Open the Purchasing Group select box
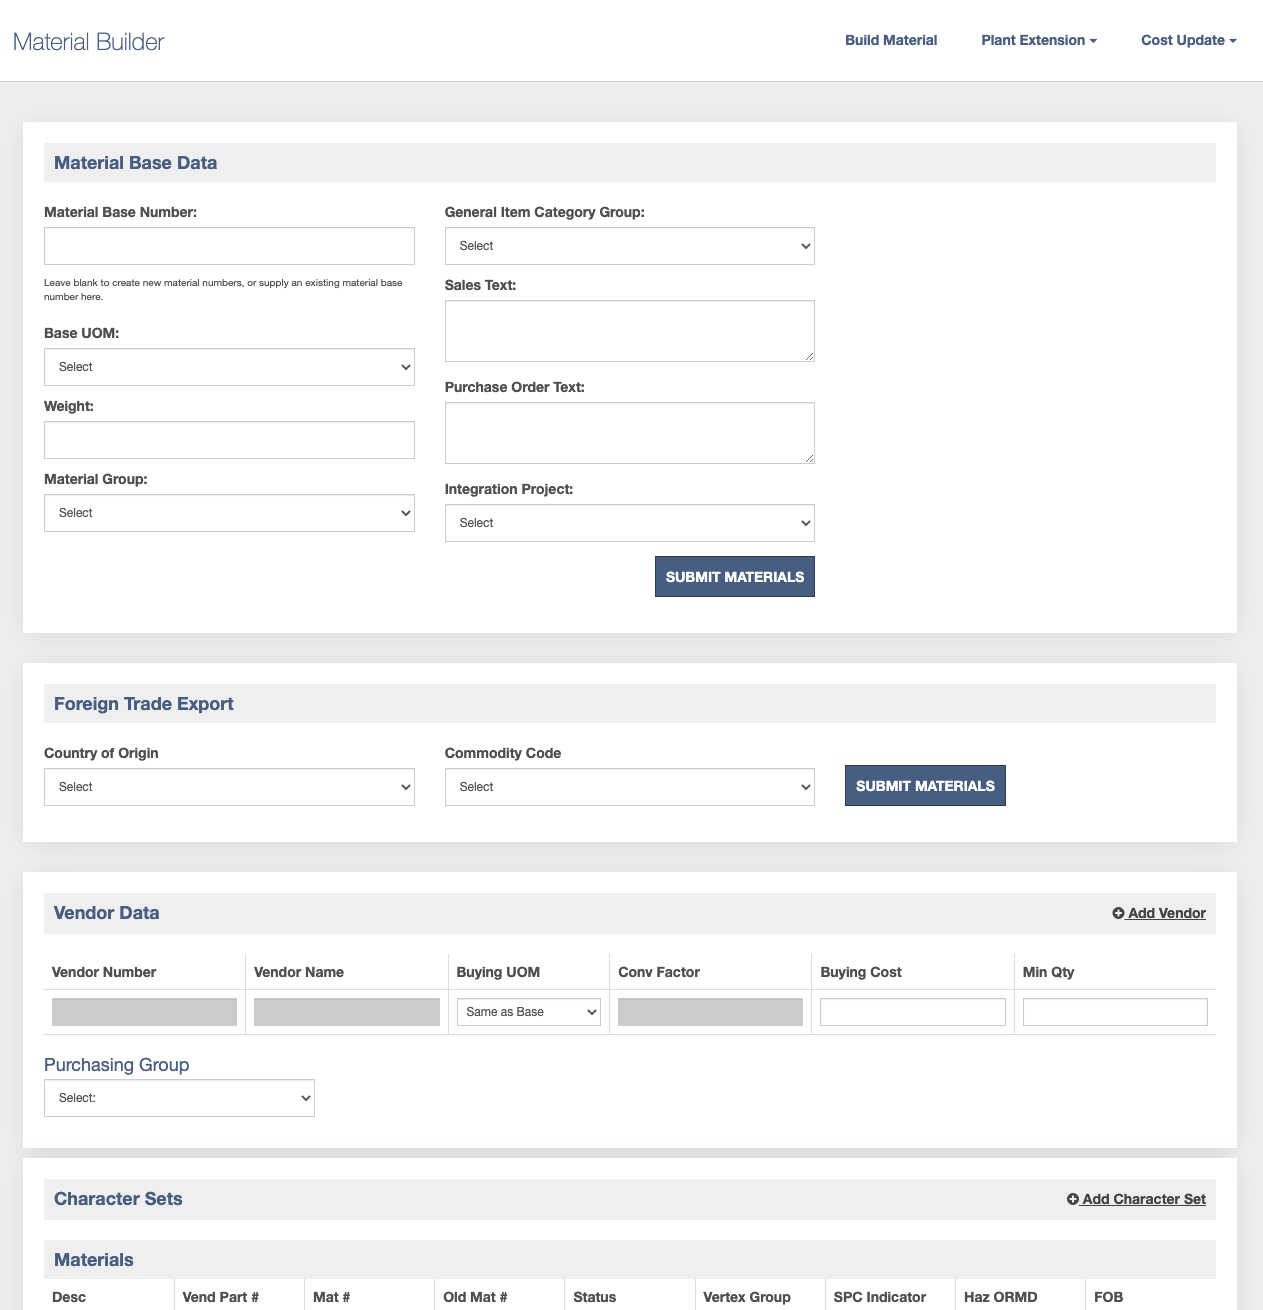Viewport: 1263px width, 1310px height. (x=179, y=1098)
